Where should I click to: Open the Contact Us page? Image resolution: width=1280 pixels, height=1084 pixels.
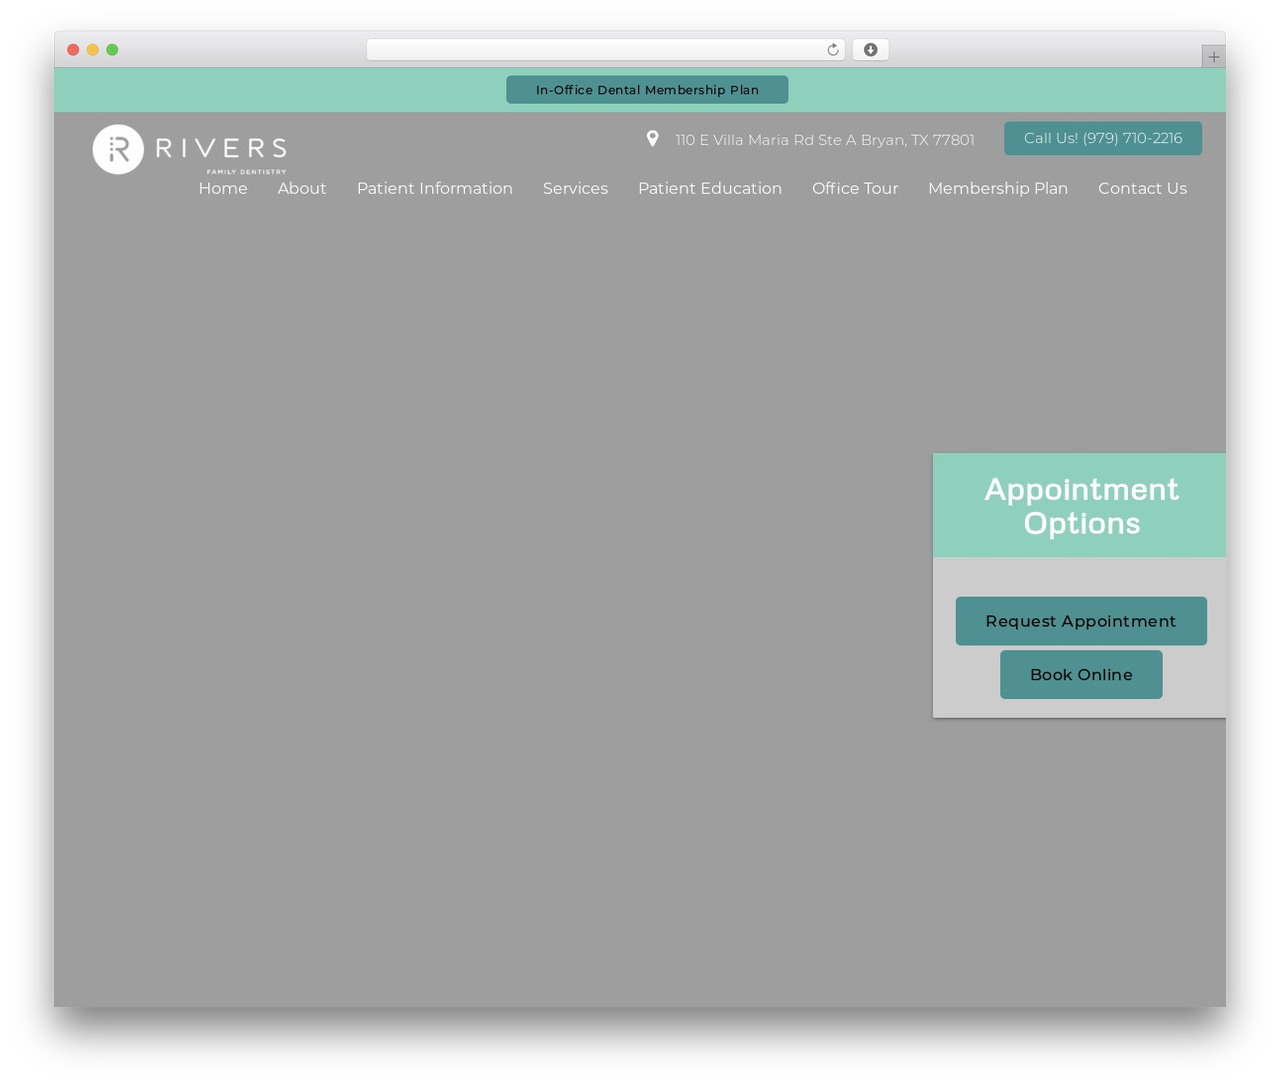coord(1143,188)
